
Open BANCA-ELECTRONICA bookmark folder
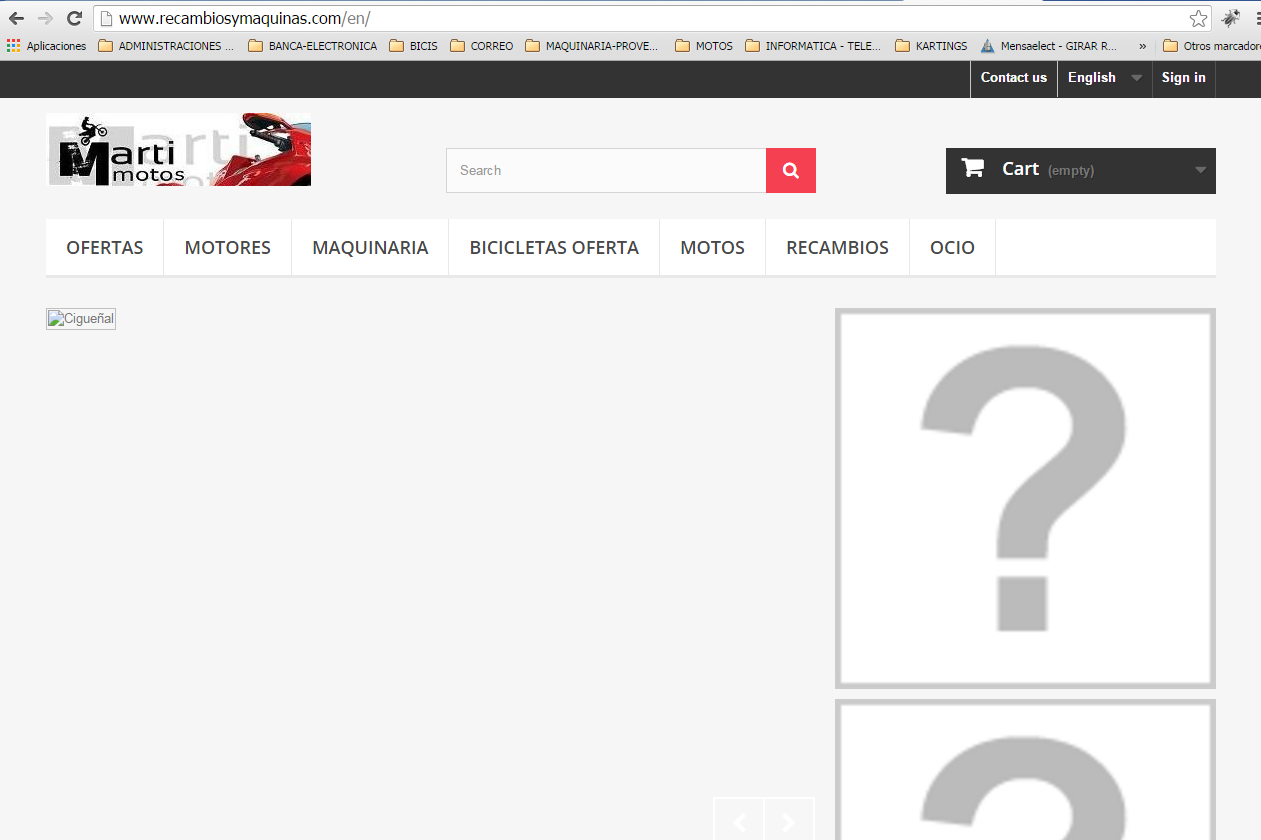tap(313, 46)
